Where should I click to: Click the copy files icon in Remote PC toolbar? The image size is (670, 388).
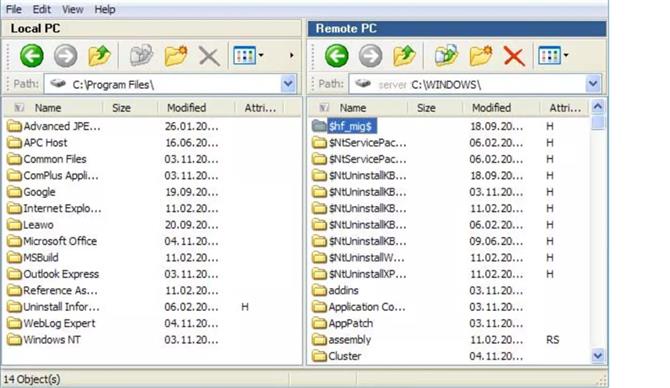tap(446, 56)
